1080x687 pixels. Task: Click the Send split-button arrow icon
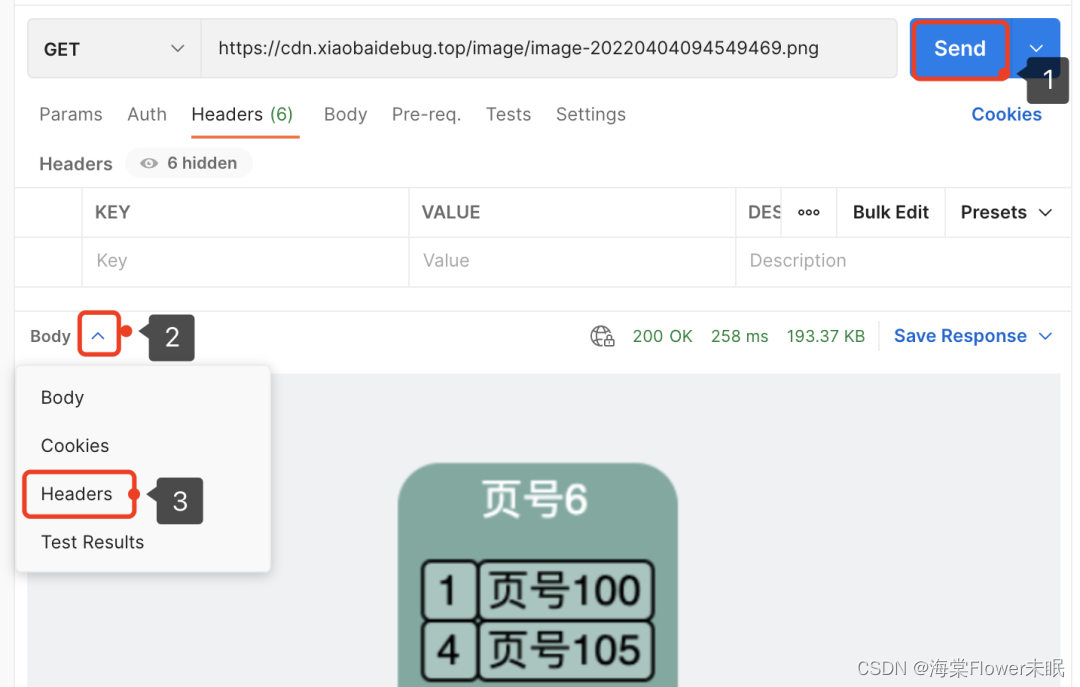coord(1037,48)
